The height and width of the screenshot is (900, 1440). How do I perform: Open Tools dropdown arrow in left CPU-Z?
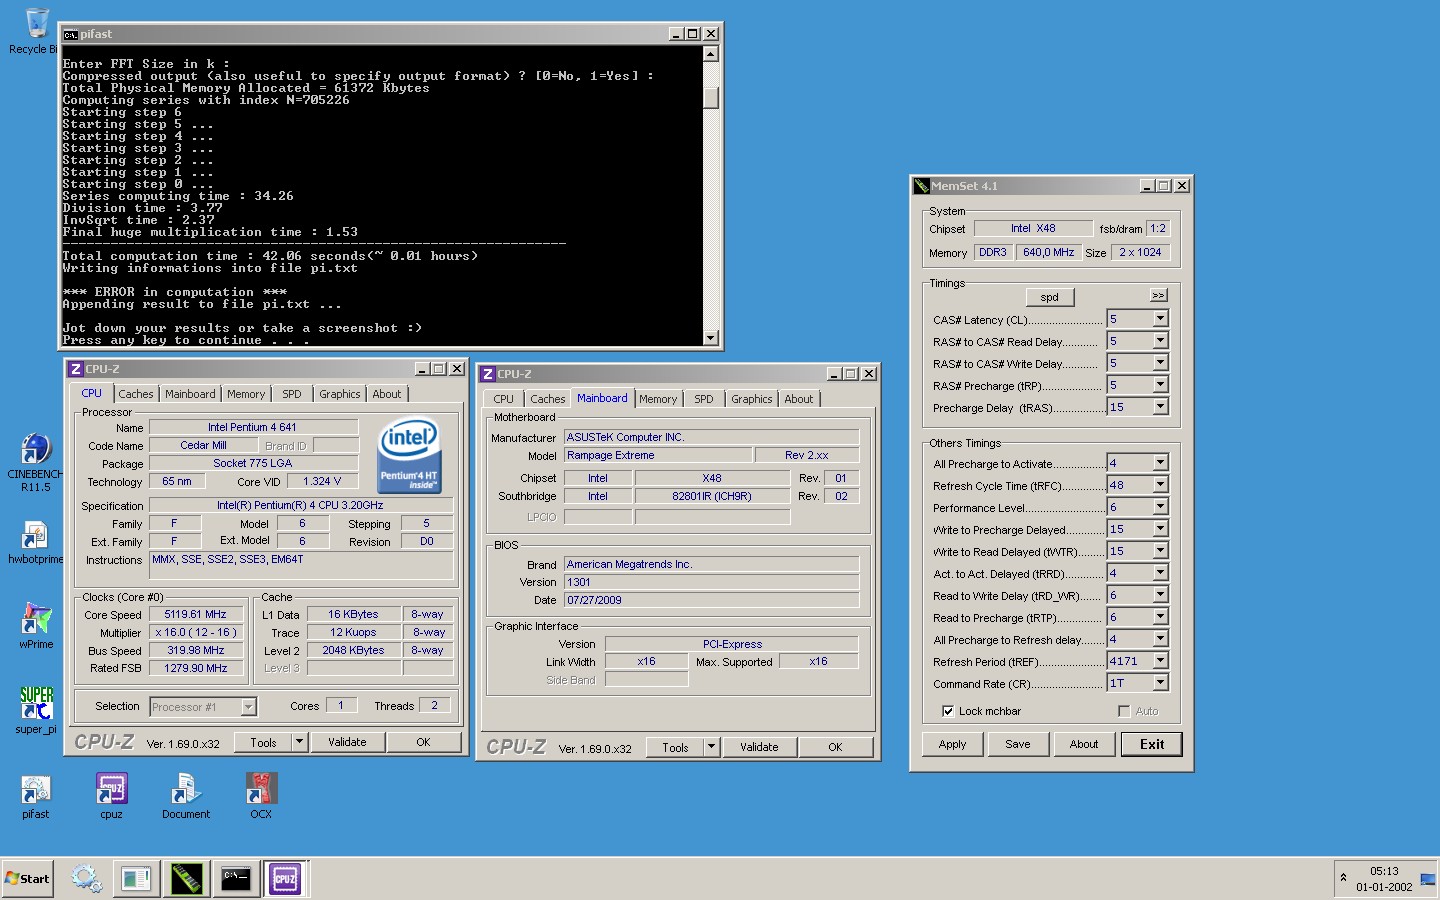point(299,742)
